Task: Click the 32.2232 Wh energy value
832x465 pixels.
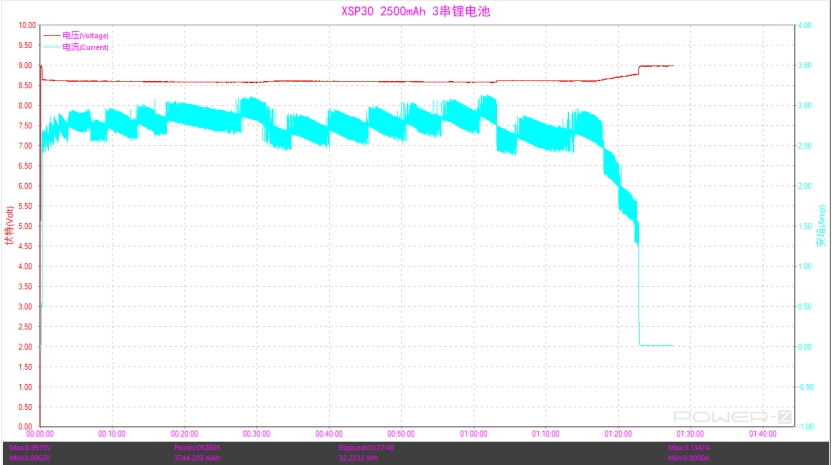Action: point(358,458)
